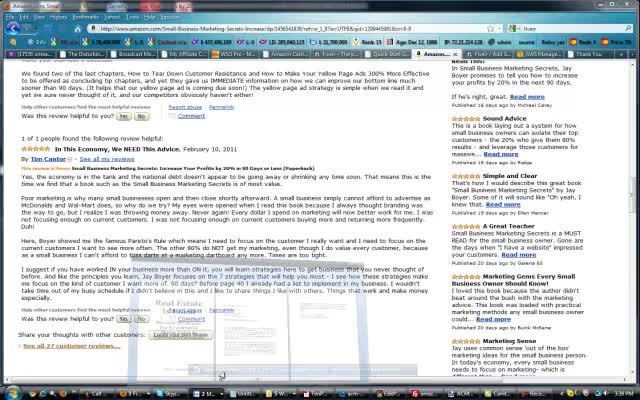Click Permalink under first review

tap(222, 107)
